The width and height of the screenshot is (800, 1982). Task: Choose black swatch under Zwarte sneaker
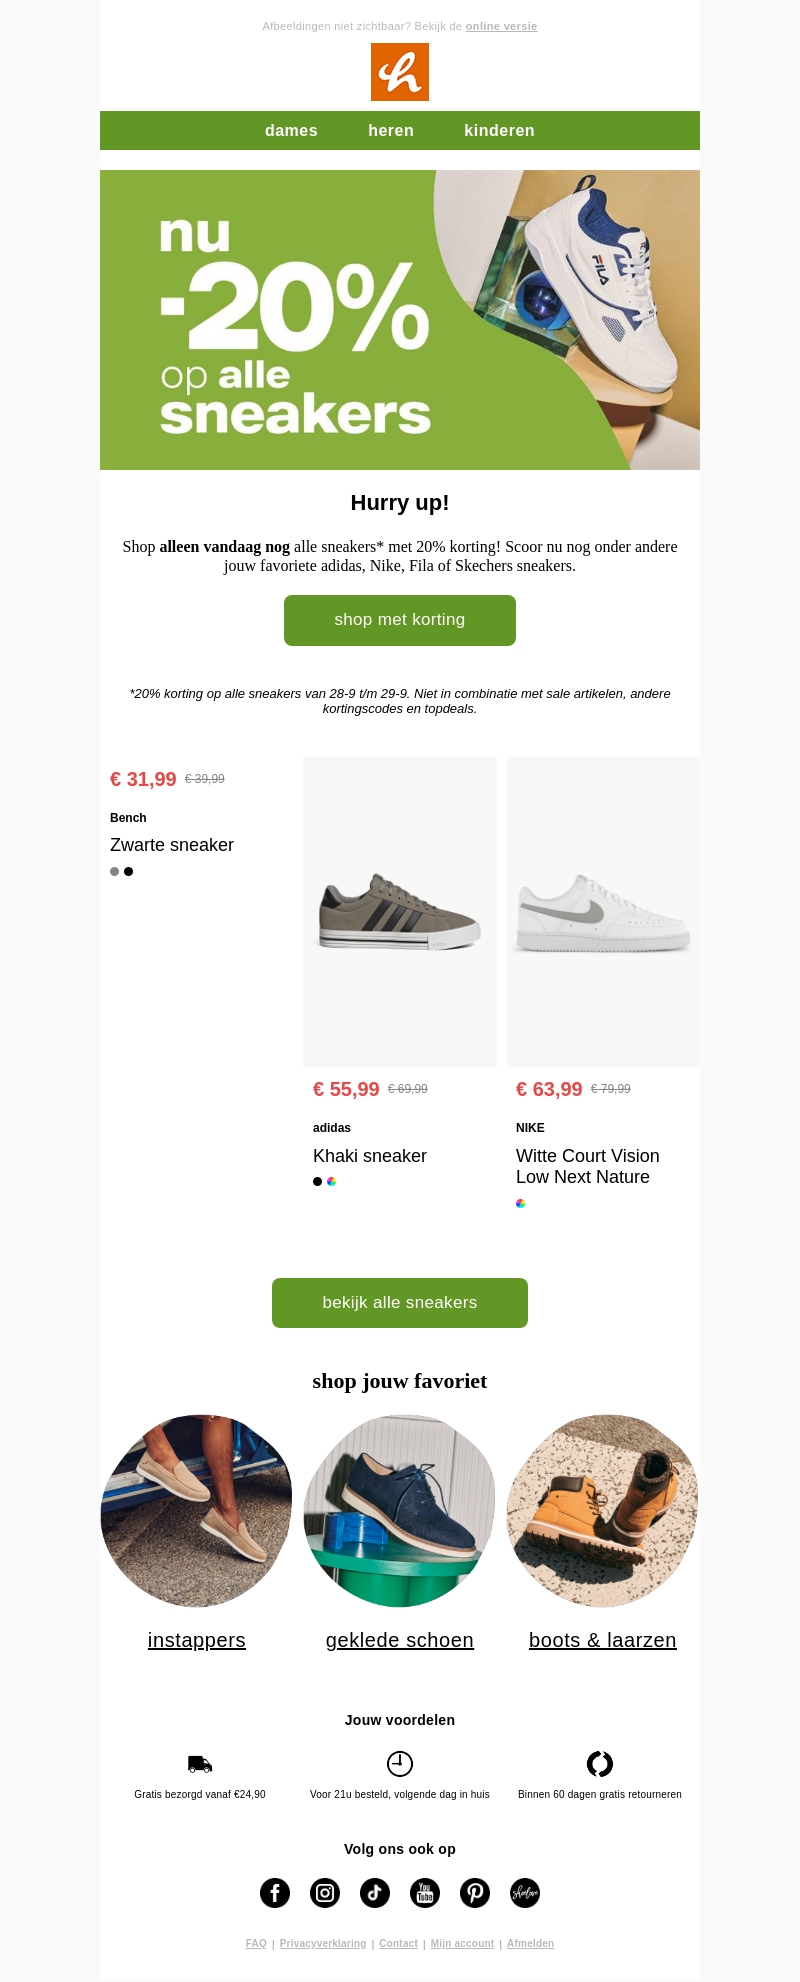pyautogui.click(x=129, y=872)
